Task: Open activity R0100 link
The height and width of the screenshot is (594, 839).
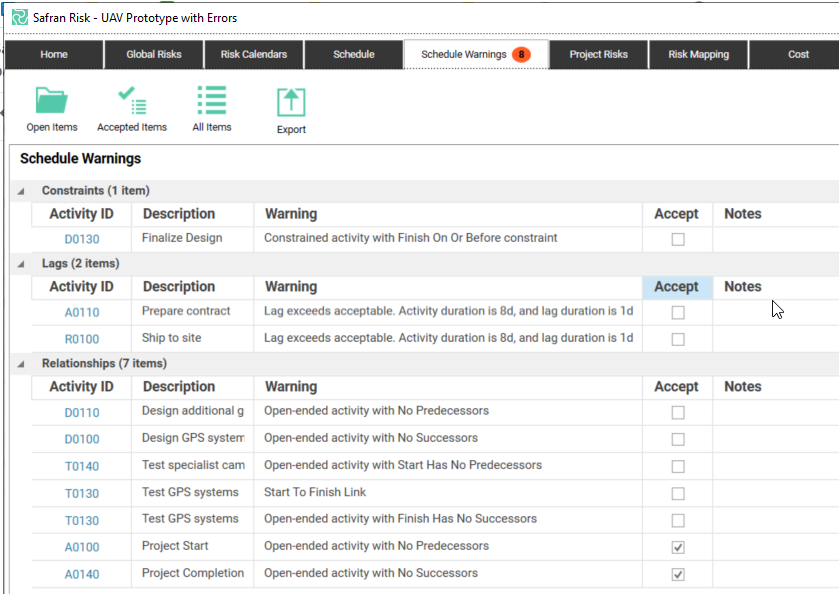Action: click(x=82, y=339)
